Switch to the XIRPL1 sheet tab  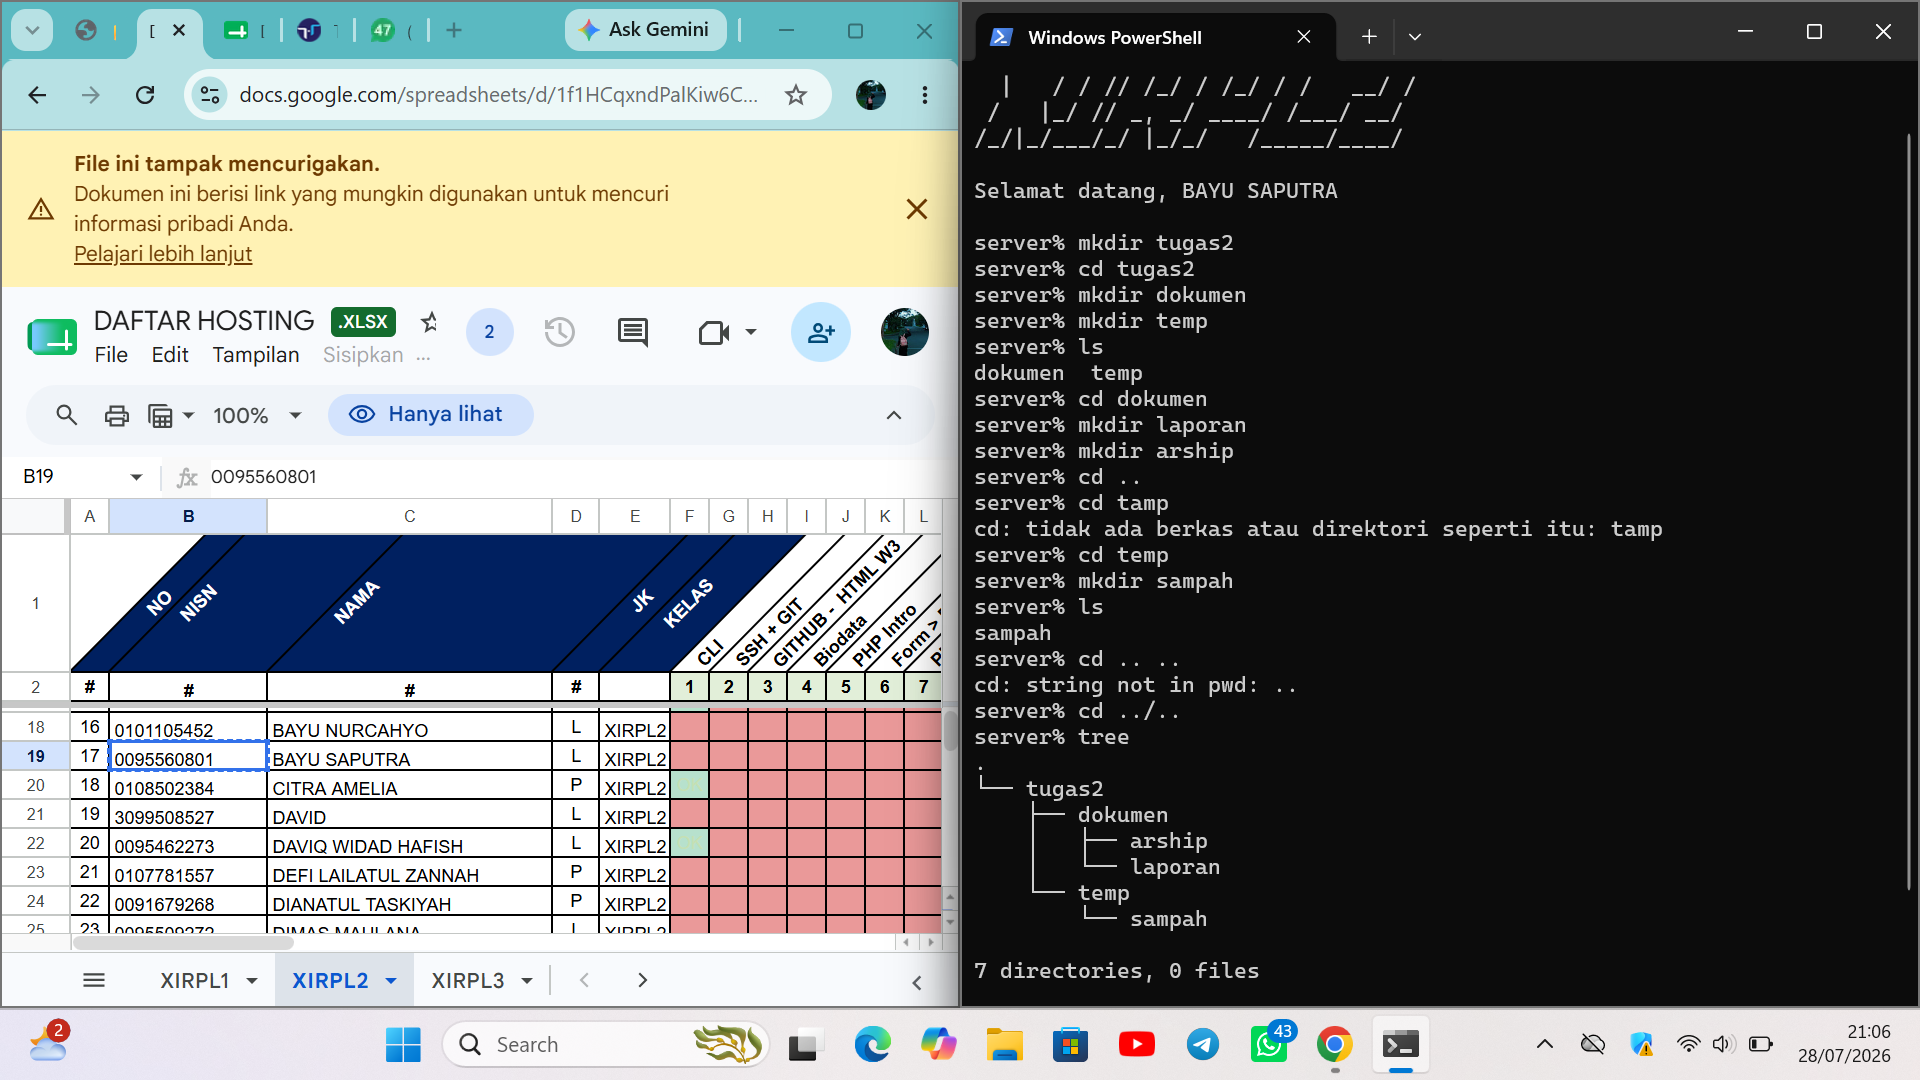coord(195,981)
